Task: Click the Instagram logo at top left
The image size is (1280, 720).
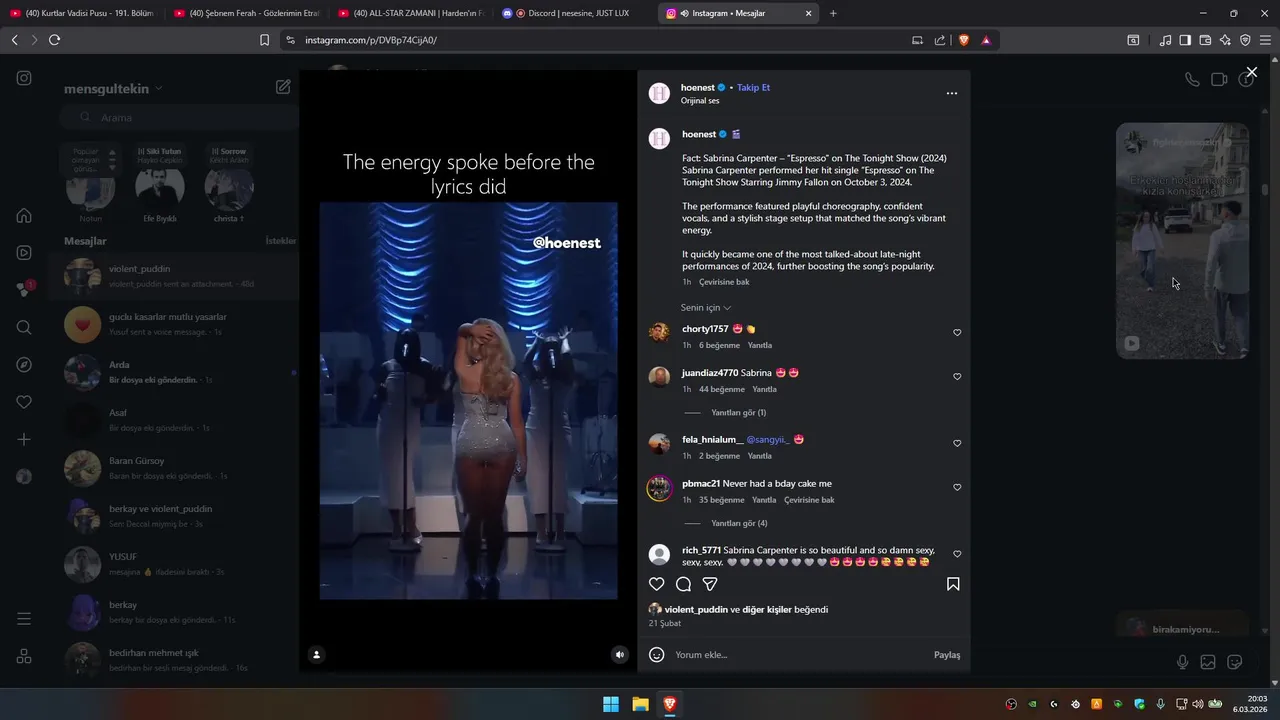Action: coord(24,78)
